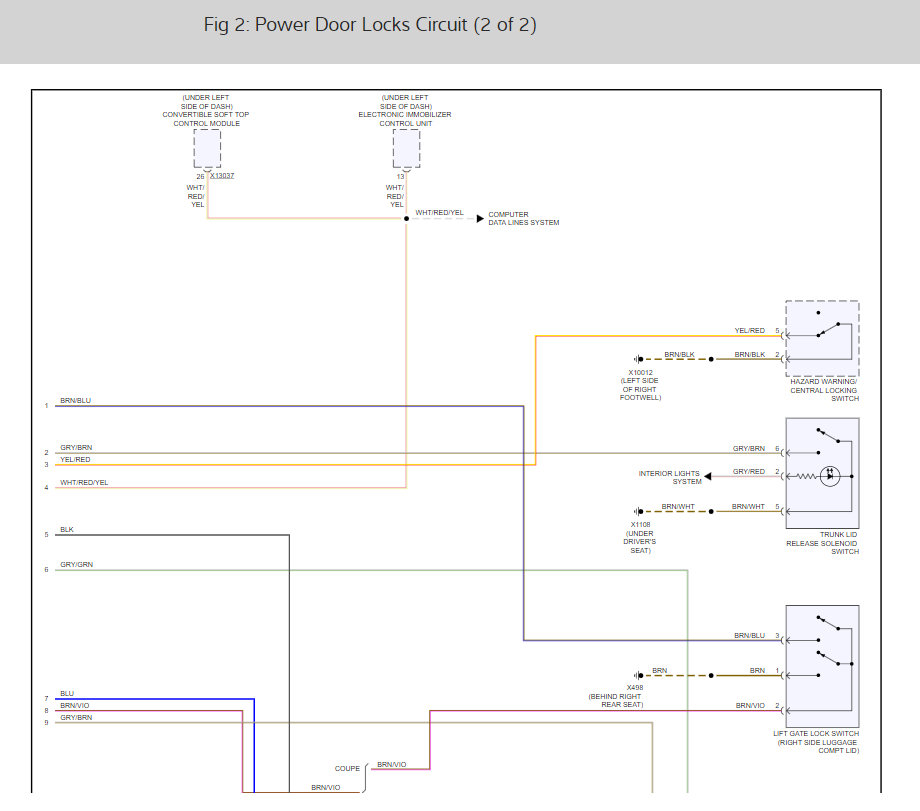
Task: Click the GRY/RED label at trunk switch pin 2
Action: [x=749, y=471]
